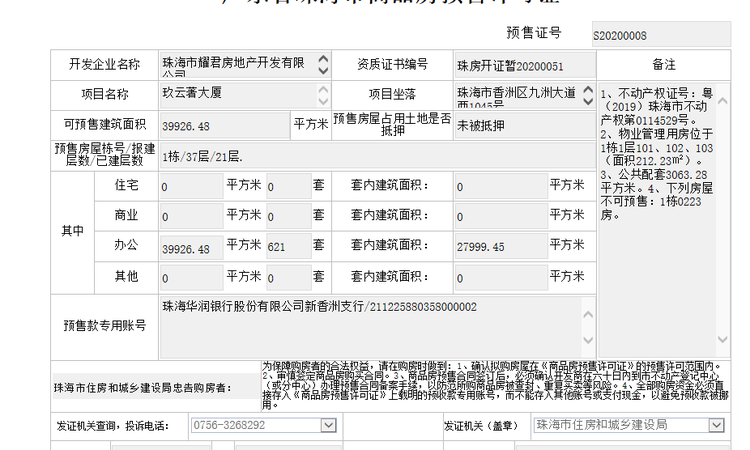
Task: Click up arrow of 预售款专用账号 scrollbar
Action: (588, 315)
